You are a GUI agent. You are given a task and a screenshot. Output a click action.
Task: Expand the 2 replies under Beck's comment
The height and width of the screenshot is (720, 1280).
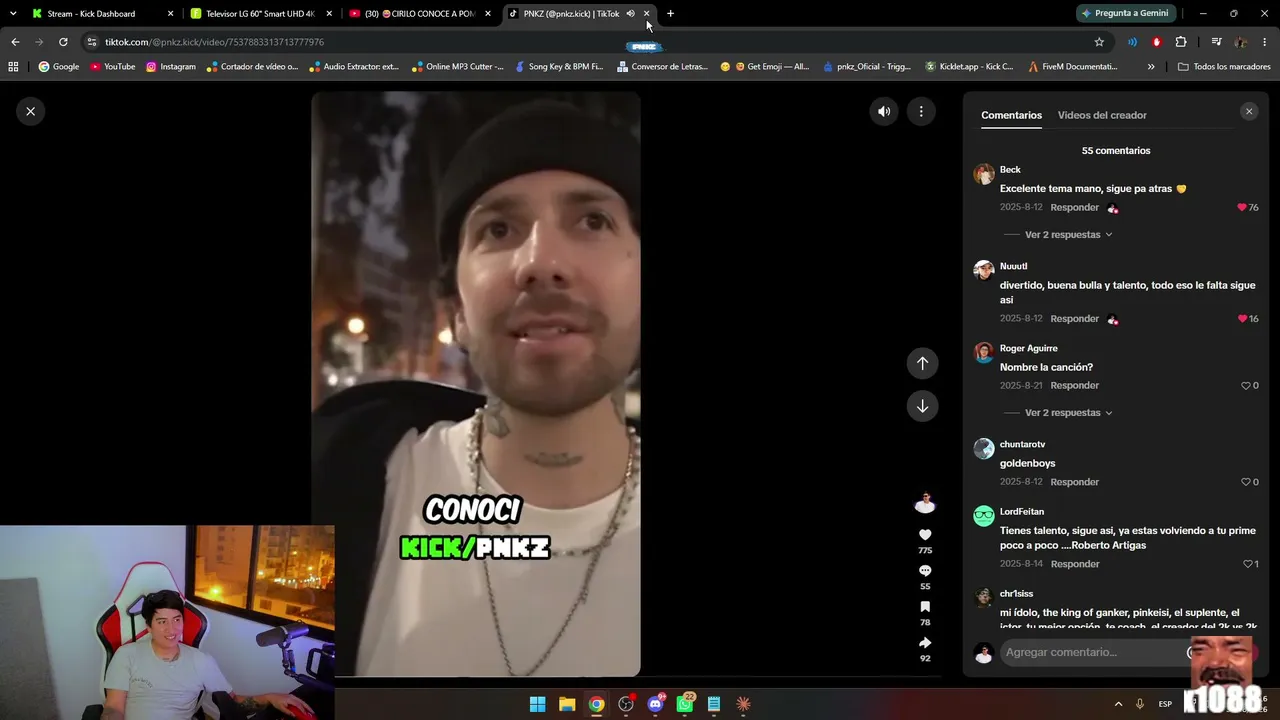point(1068,235)
